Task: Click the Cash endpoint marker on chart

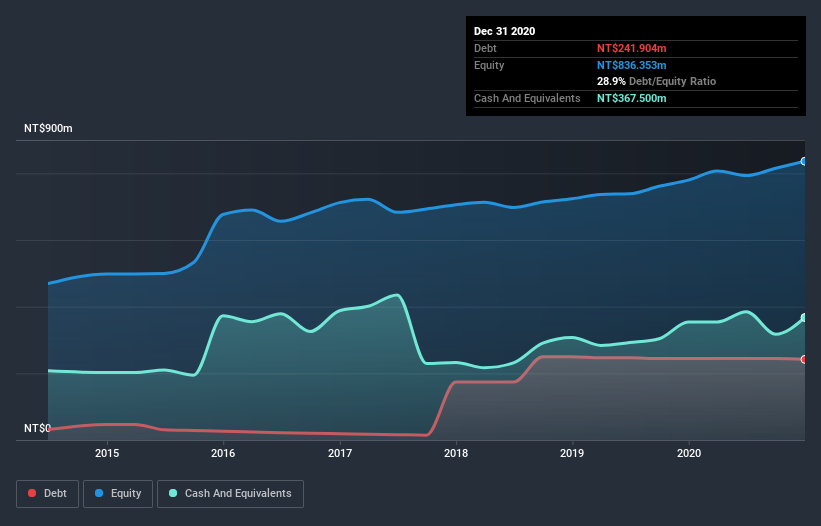Action: pos(804,318)
